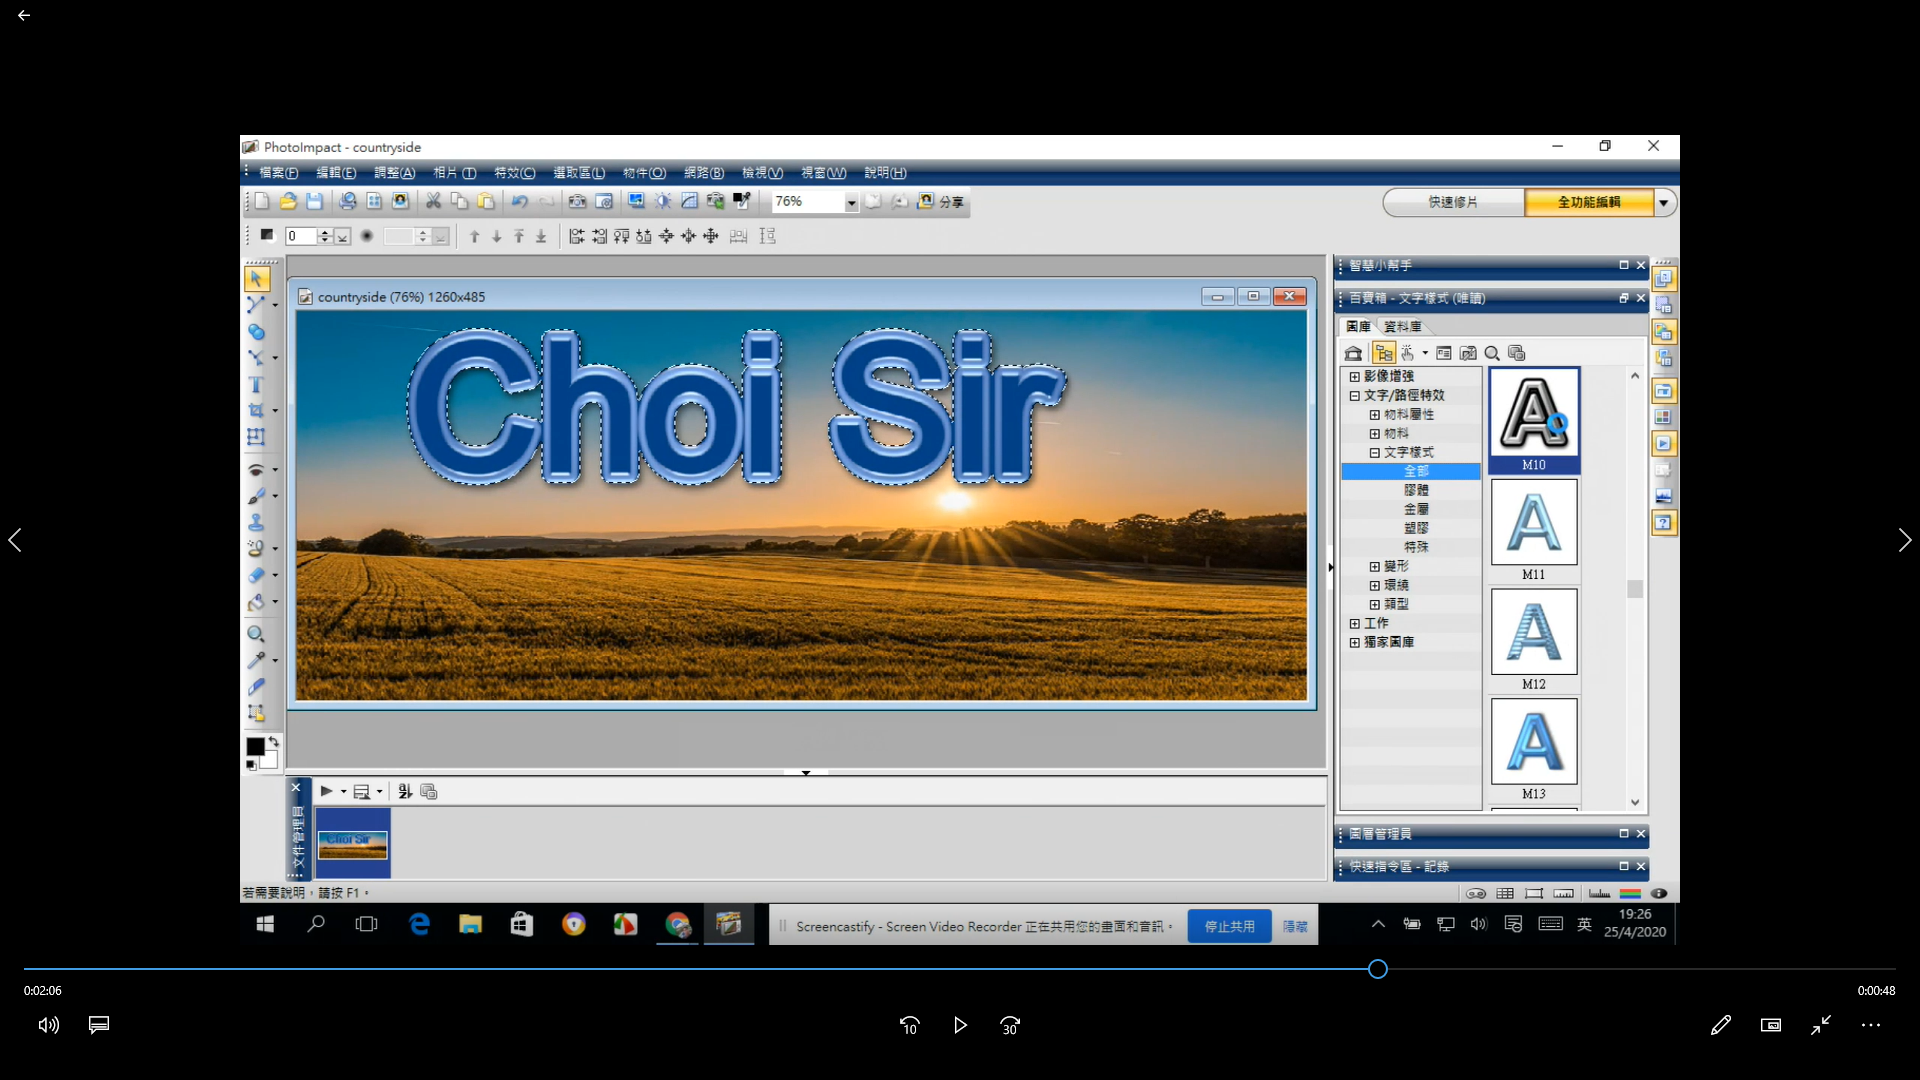Expand the 物料屬性 tree node
The width and height of the screenshot is (1920, 1080).
pos(1374,415)
